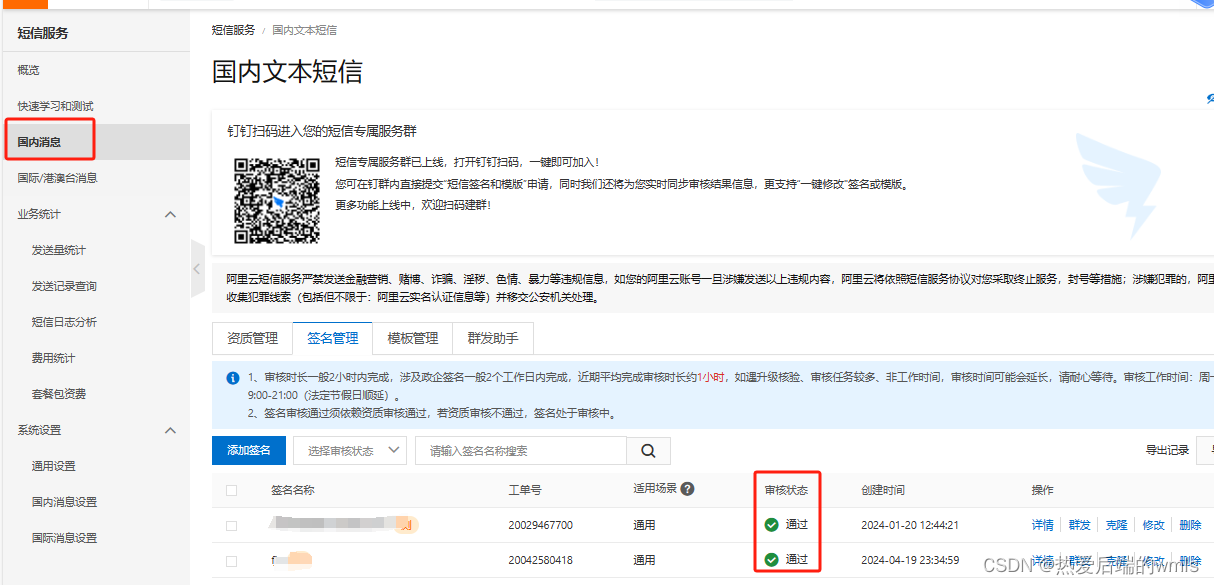The width and height of the screenshot is (1214, 585).
Task: Open 费用统计 in the sidebar
Action: pos(53,358)
